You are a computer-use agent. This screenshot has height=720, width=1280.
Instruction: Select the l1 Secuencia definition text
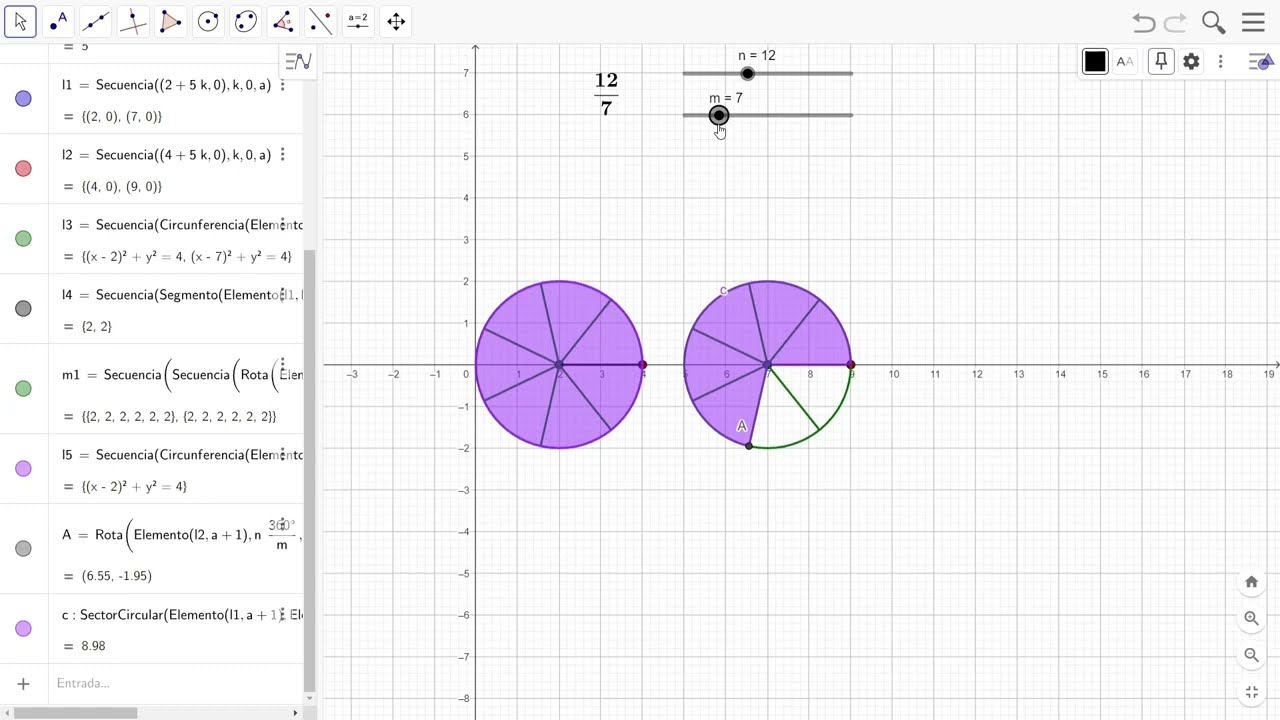pos(167,85)
